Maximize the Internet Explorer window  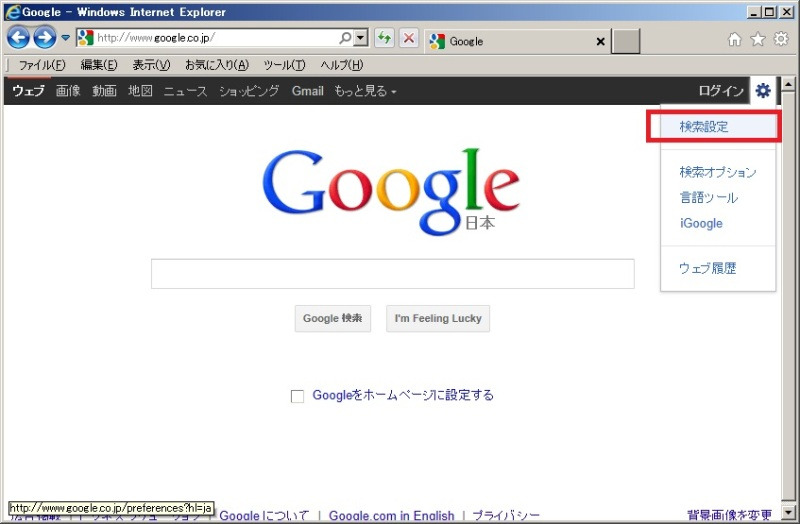coord(769,12)
